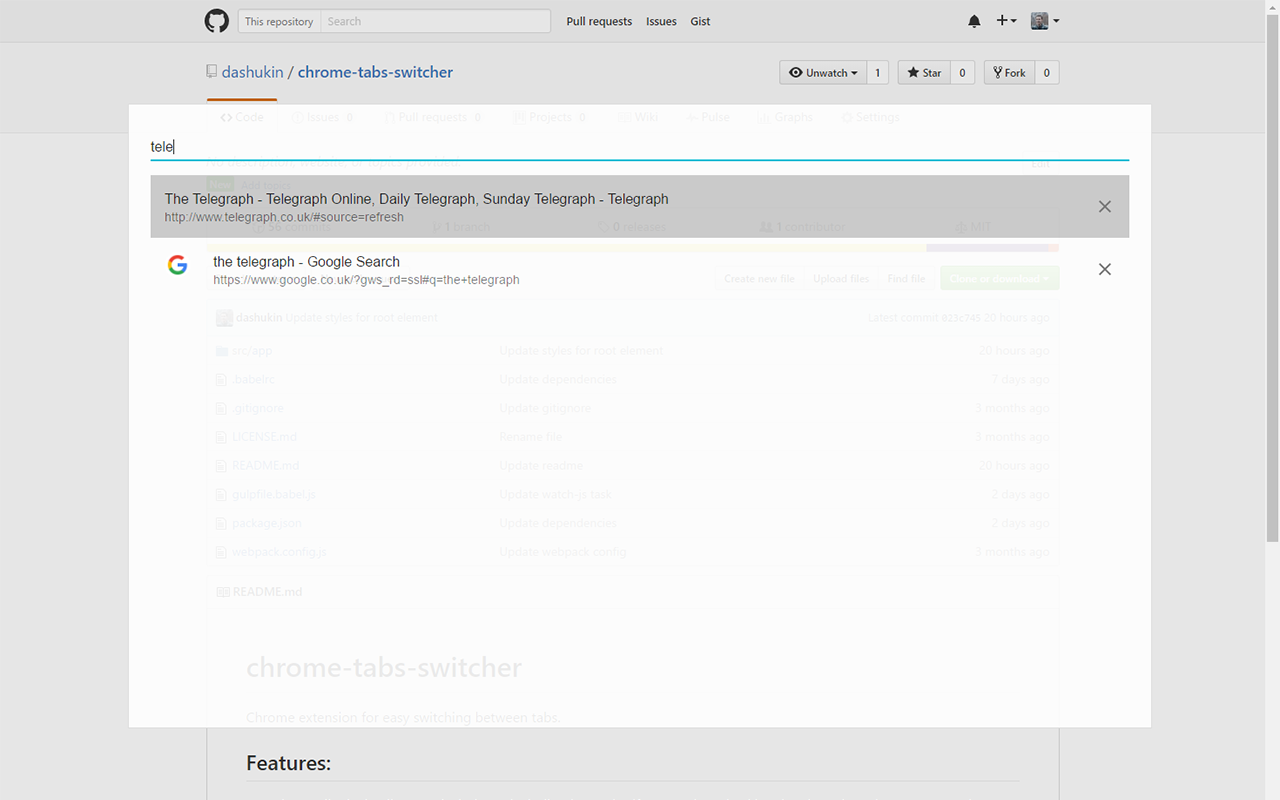Click the Telegraph URL text
This screenshot has width=1280, height=800.
pyautogui.click(x=284, y=217)
